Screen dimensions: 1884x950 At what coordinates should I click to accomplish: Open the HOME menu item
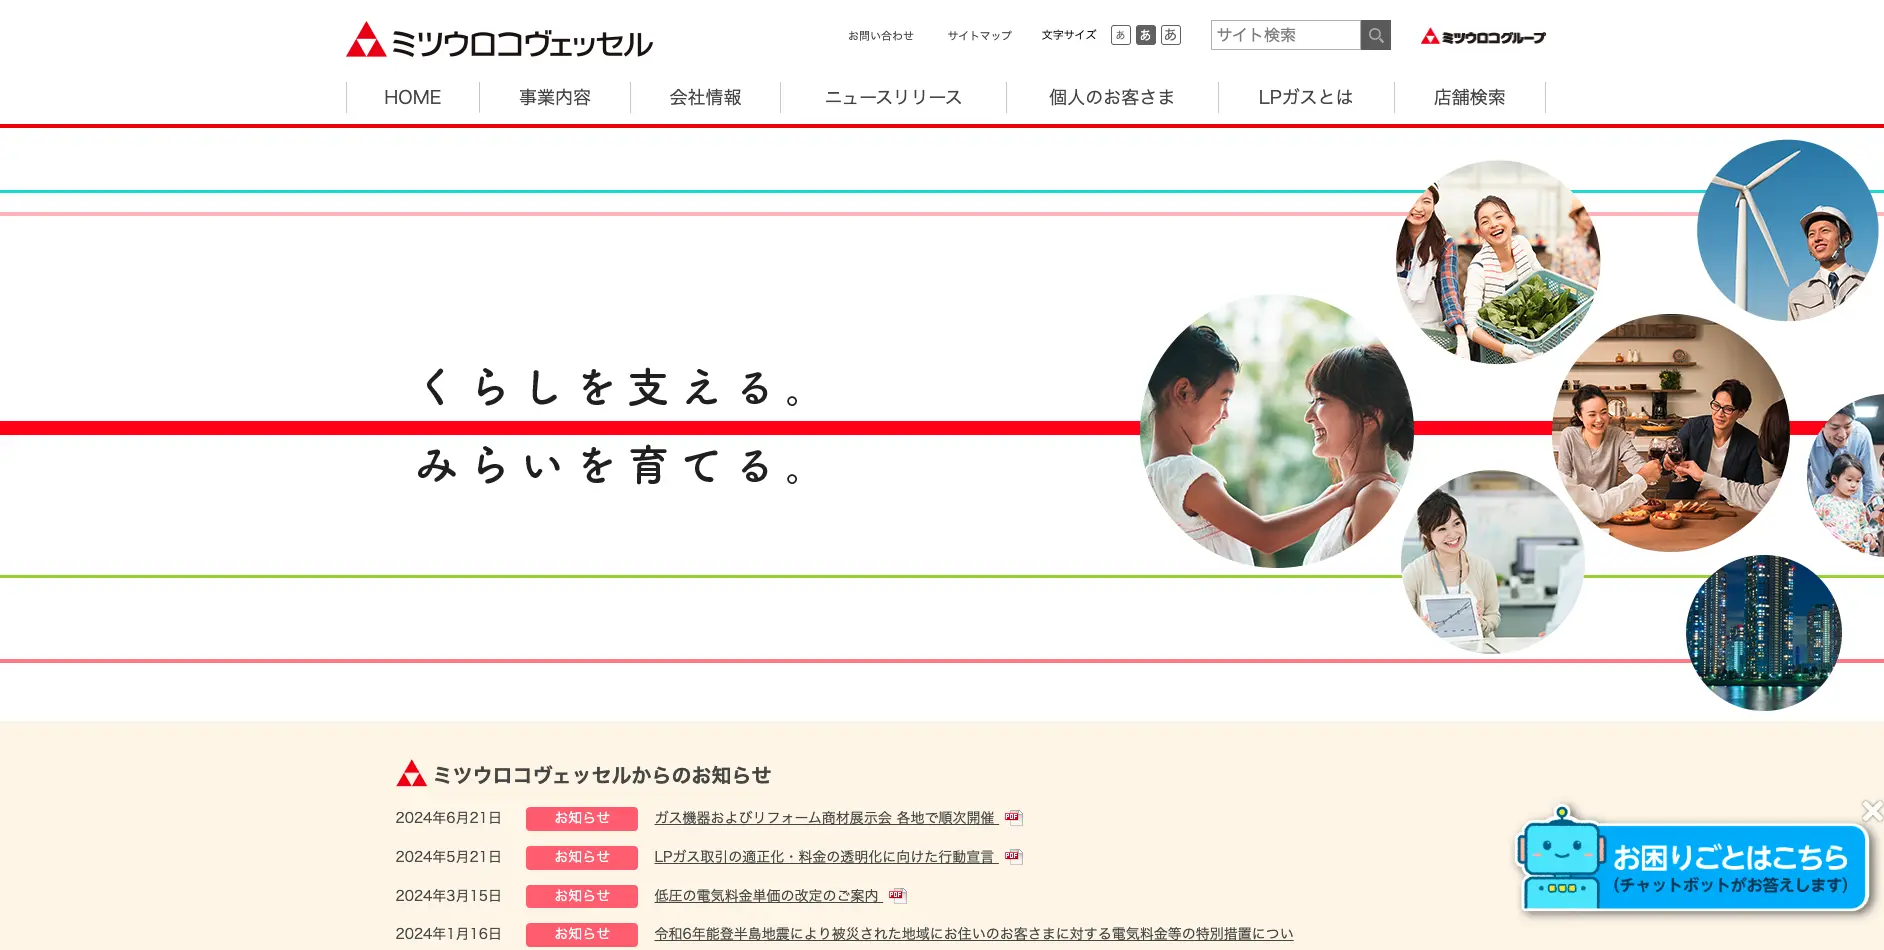(x=412, y=97)
